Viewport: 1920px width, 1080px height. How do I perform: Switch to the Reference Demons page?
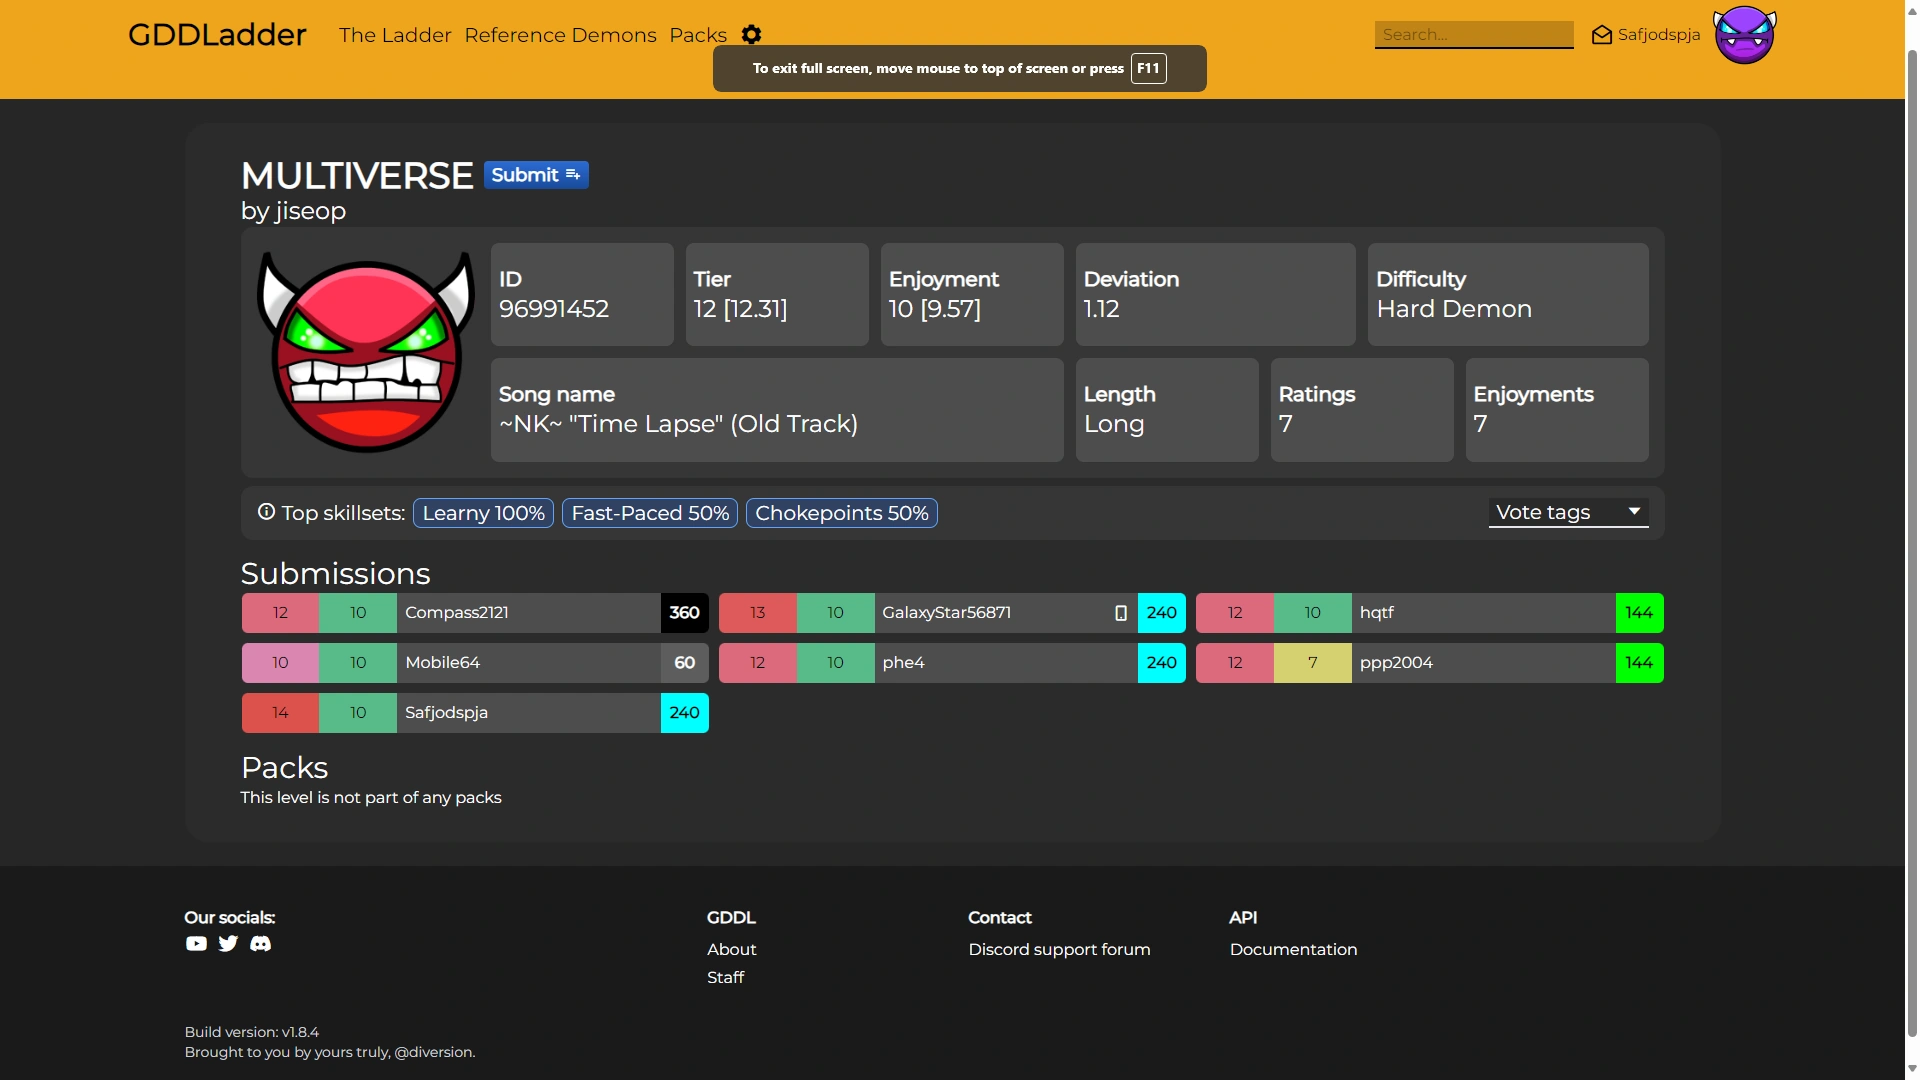(x=561, y=35)
